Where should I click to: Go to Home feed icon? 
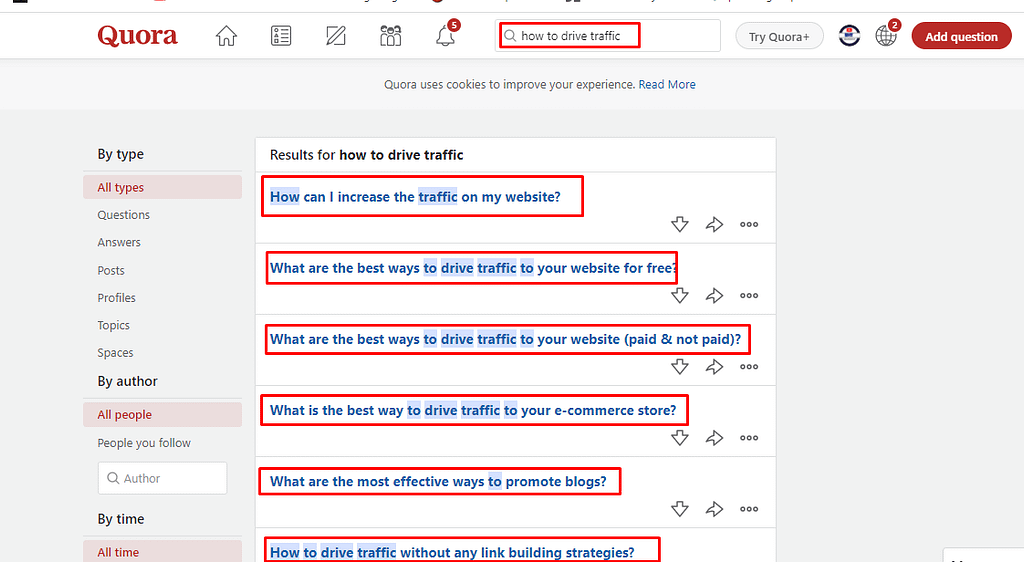click(226, 36)
